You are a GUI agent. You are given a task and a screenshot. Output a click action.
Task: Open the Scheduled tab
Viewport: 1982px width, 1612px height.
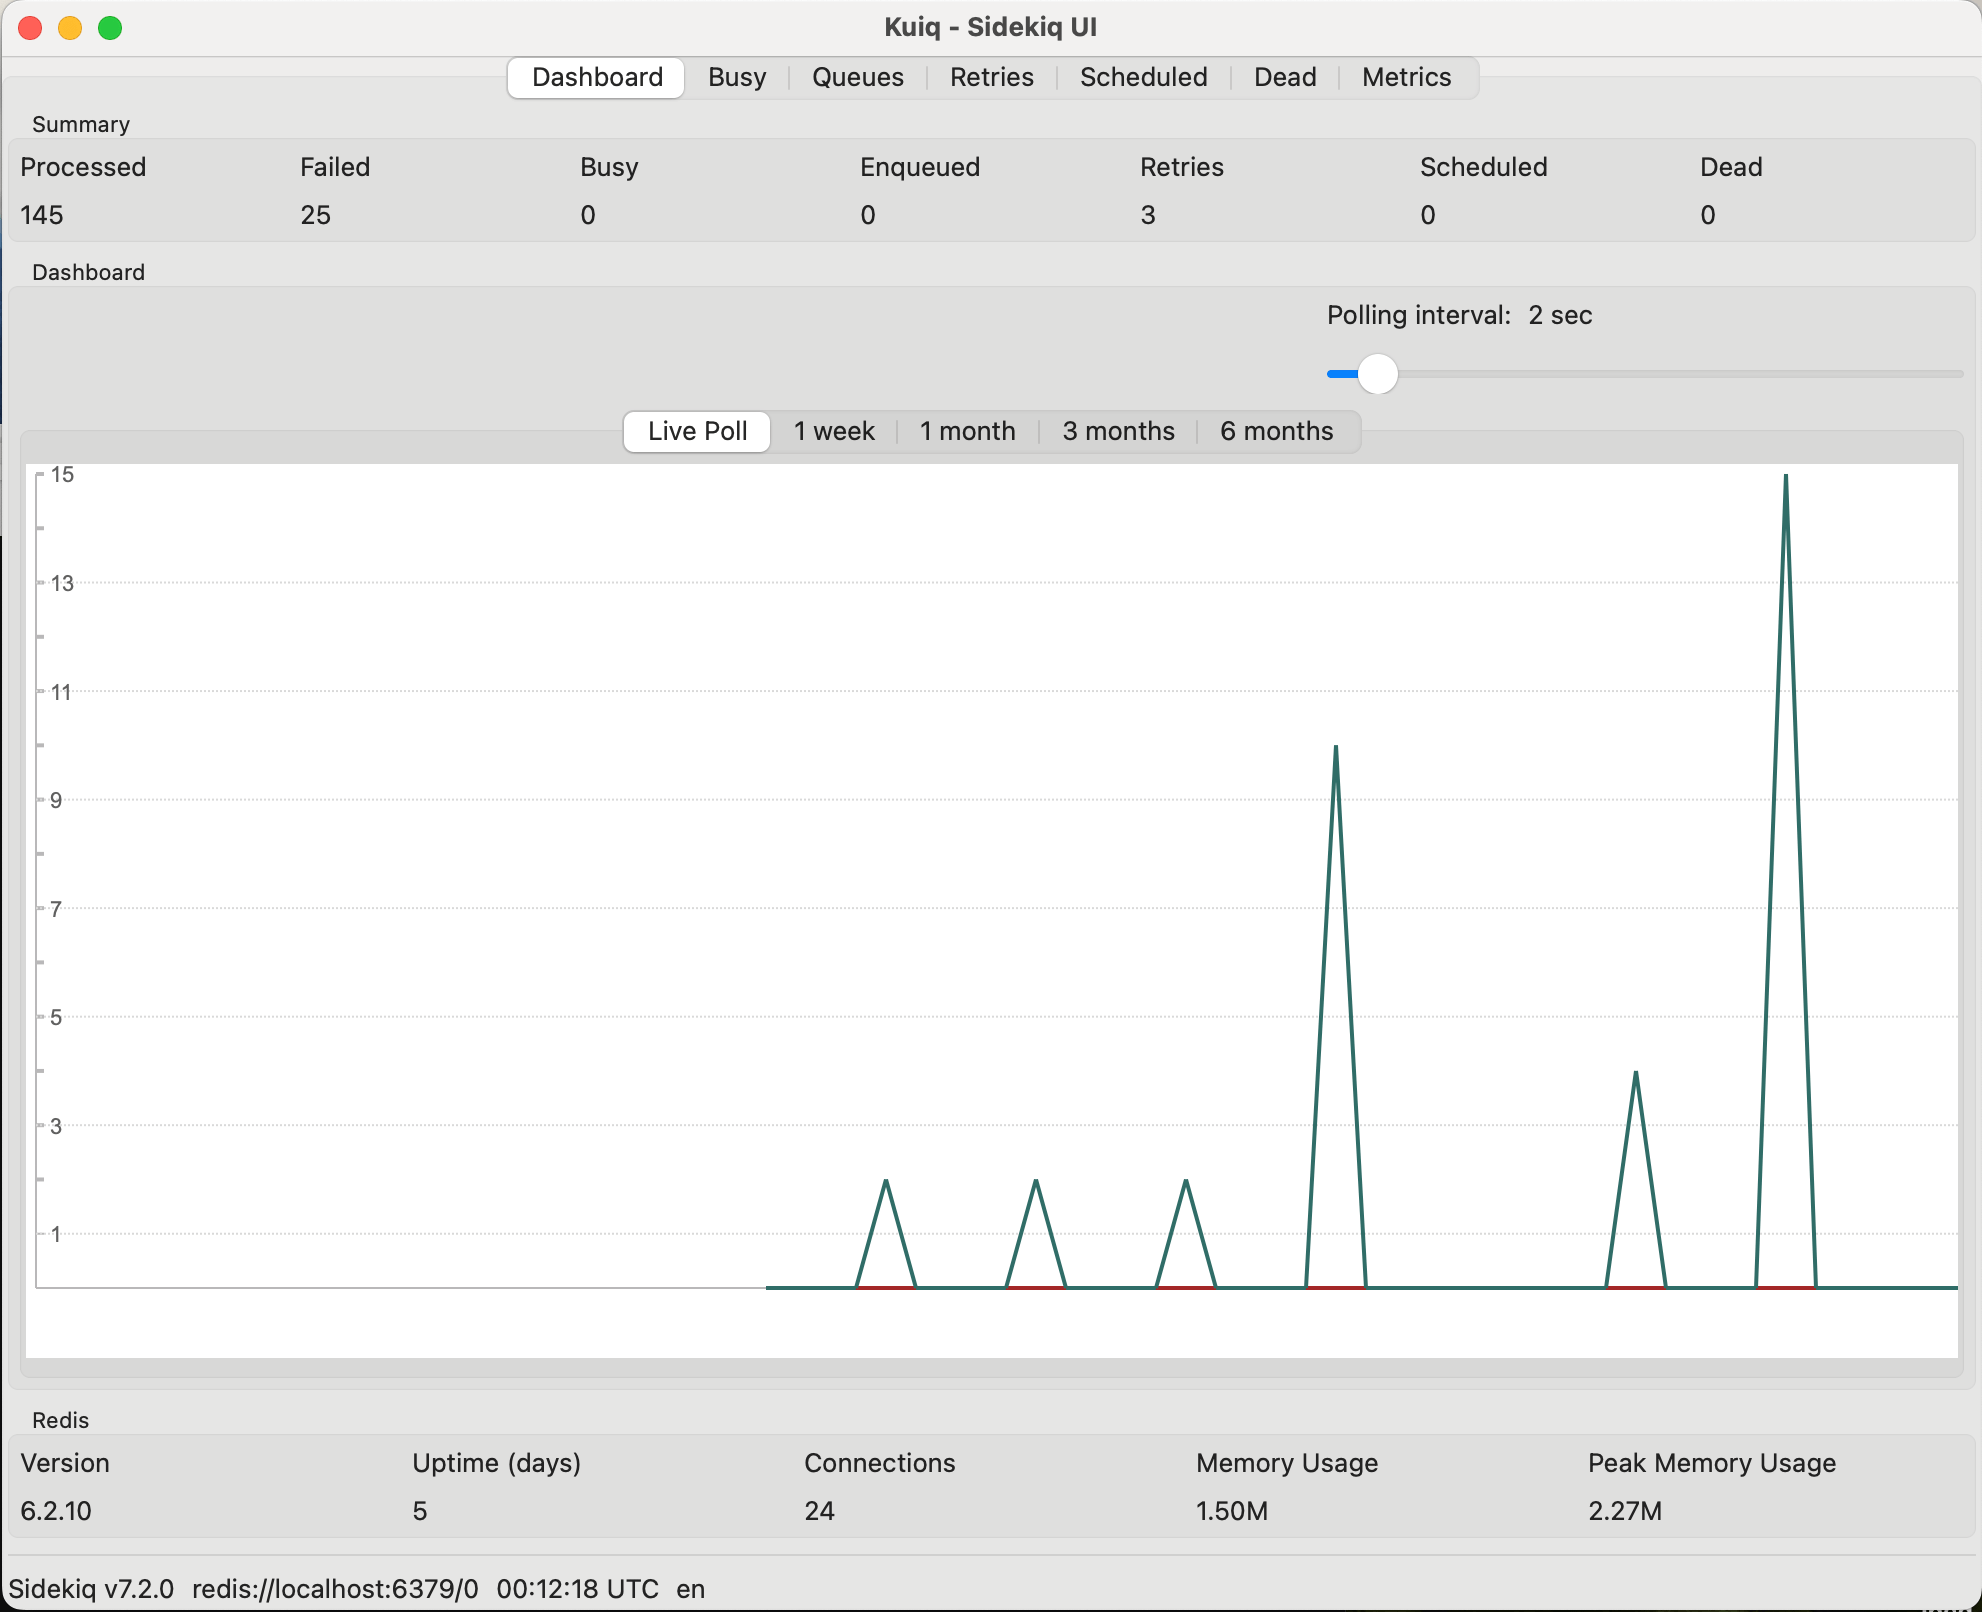coord(1144,77)
